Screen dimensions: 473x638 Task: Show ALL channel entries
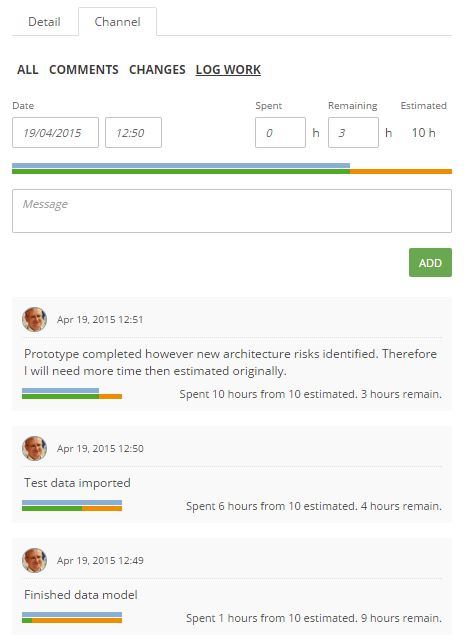pos(28,70)
